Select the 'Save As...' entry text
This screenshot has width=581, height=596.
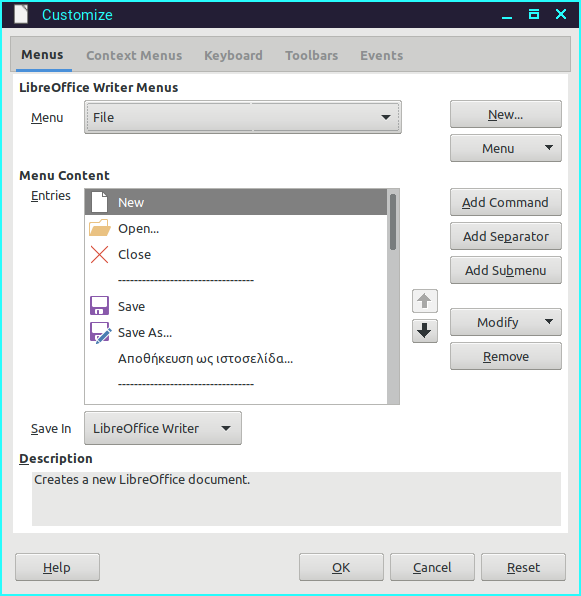coord(145,333)
